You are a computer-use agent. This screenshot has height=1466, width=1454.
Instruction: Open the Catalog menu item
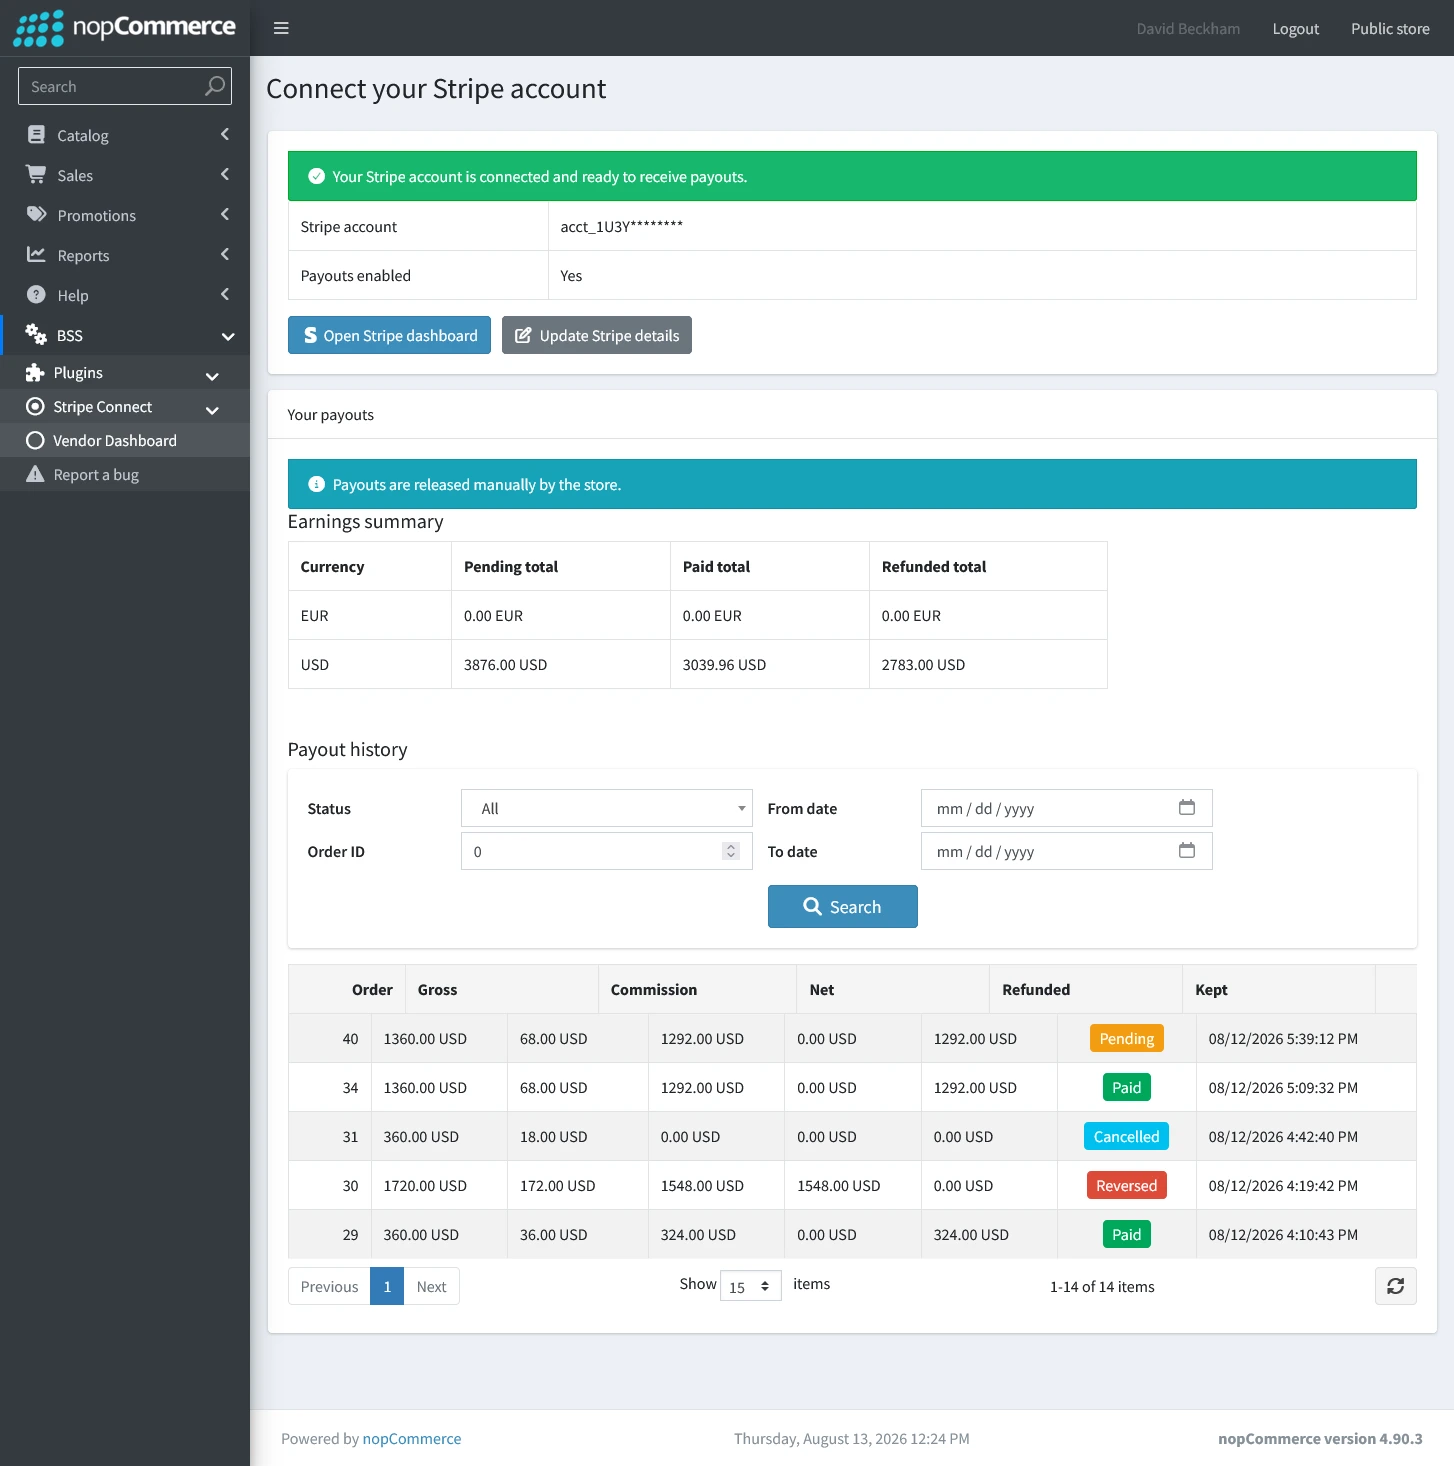point(125,135)
